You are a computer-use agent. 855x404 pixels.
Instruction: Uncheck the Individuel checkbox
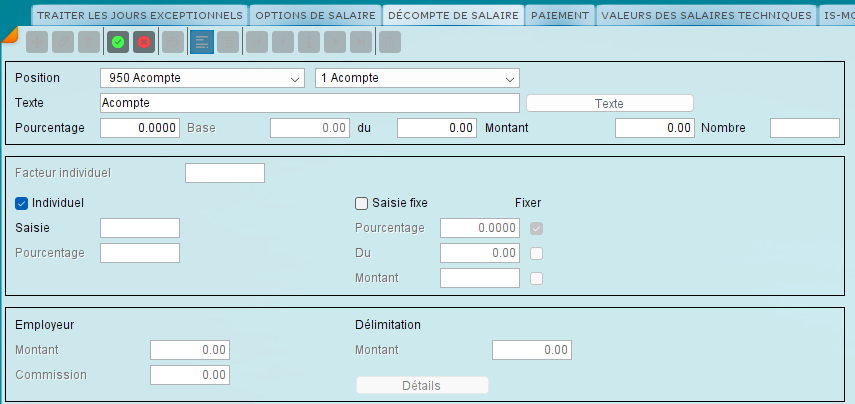click(x=21, y=204)
